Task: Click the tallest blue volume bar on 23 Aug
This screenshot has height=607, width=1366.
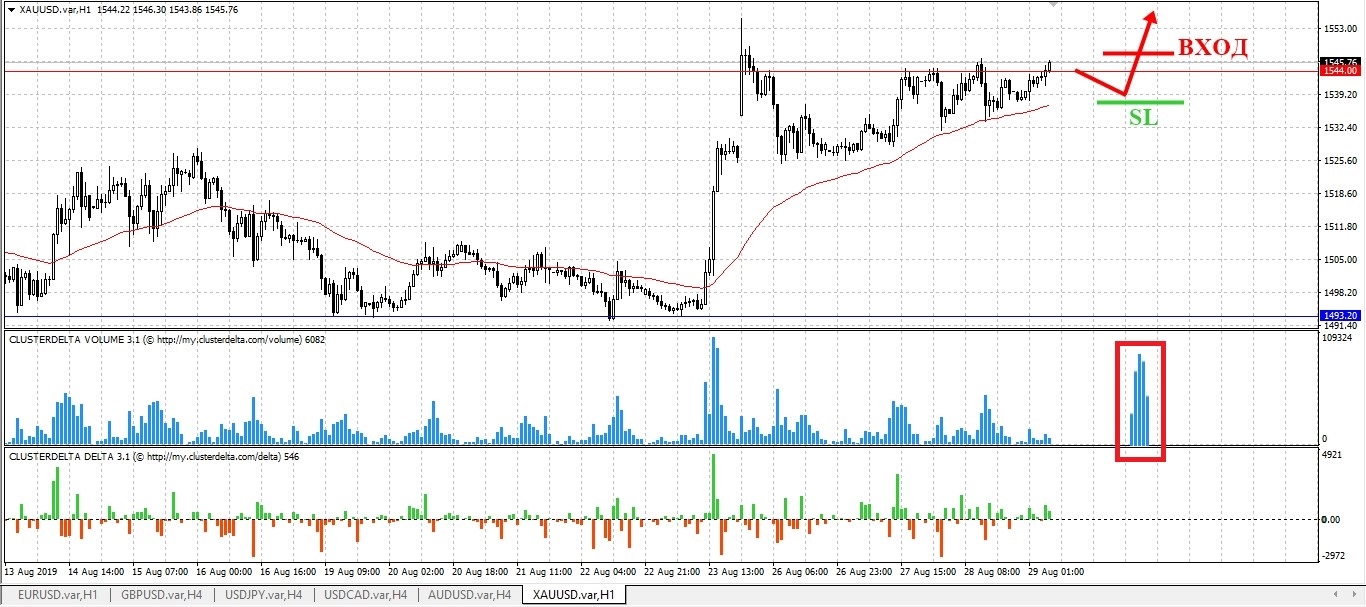Action: click(x=714, y=391)
